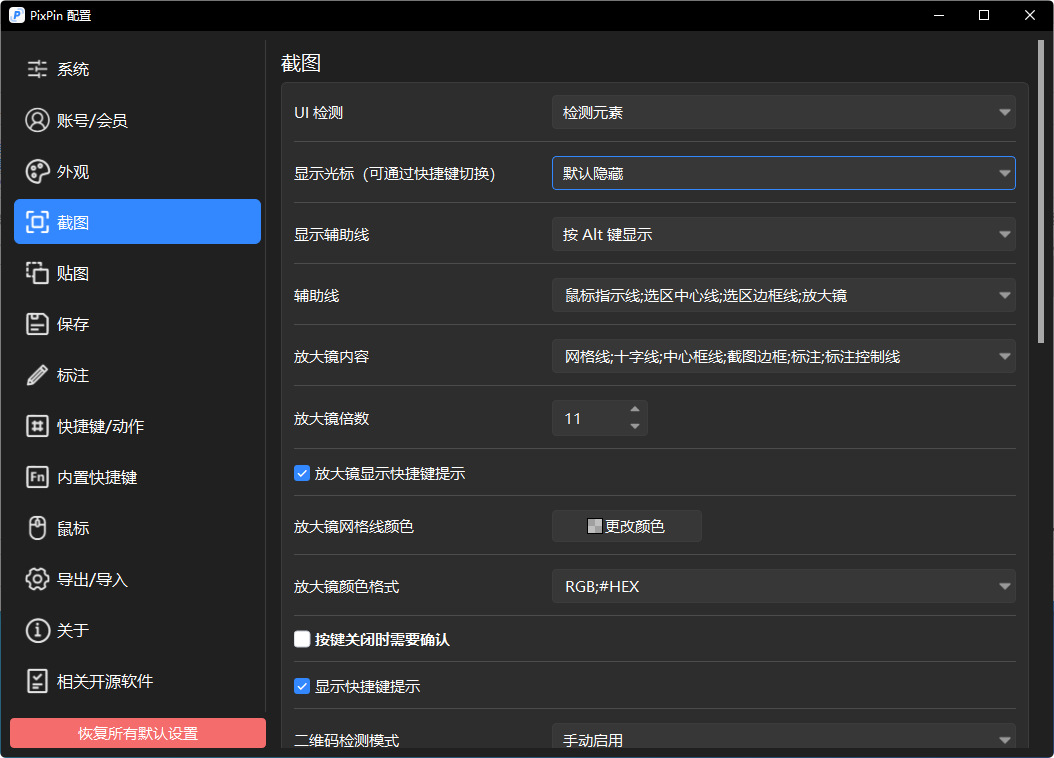Select the 导出/导入 export-import icon

point(36,579)
